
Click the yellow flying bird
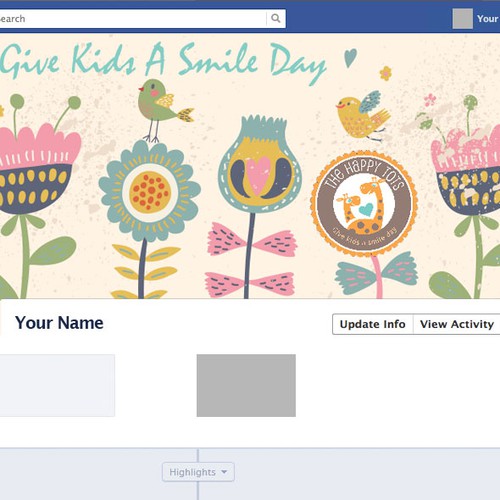tap(363, 115)
